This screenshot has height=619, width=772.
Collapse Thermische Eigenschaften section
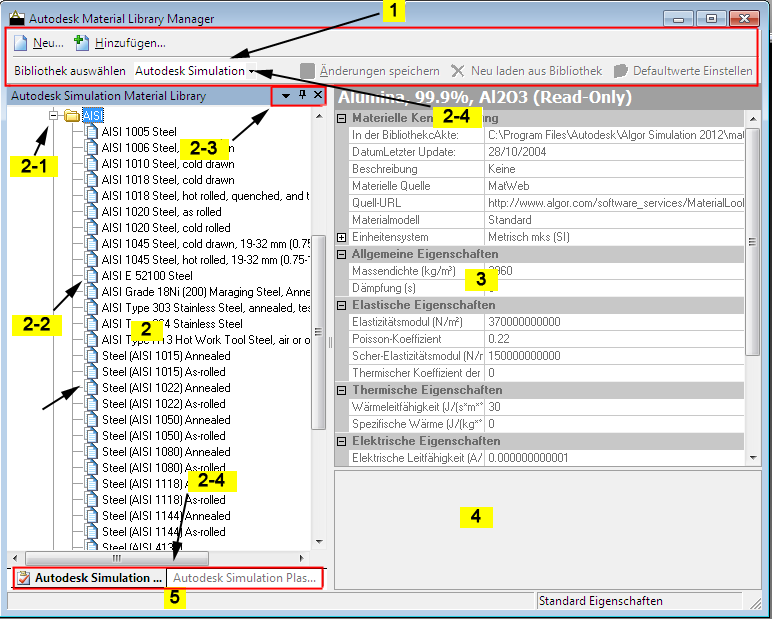(x=341, y=391)
